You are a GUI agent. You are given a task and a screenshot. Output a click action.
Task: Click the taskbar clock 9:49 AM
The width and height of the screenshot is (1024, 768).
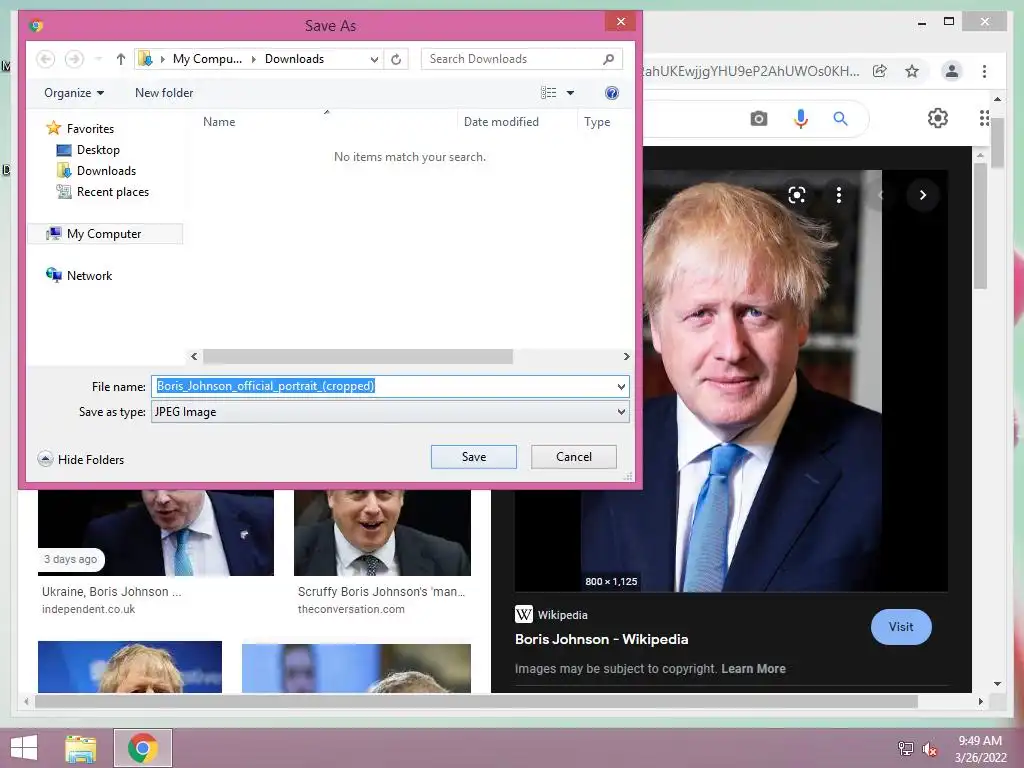980,741
